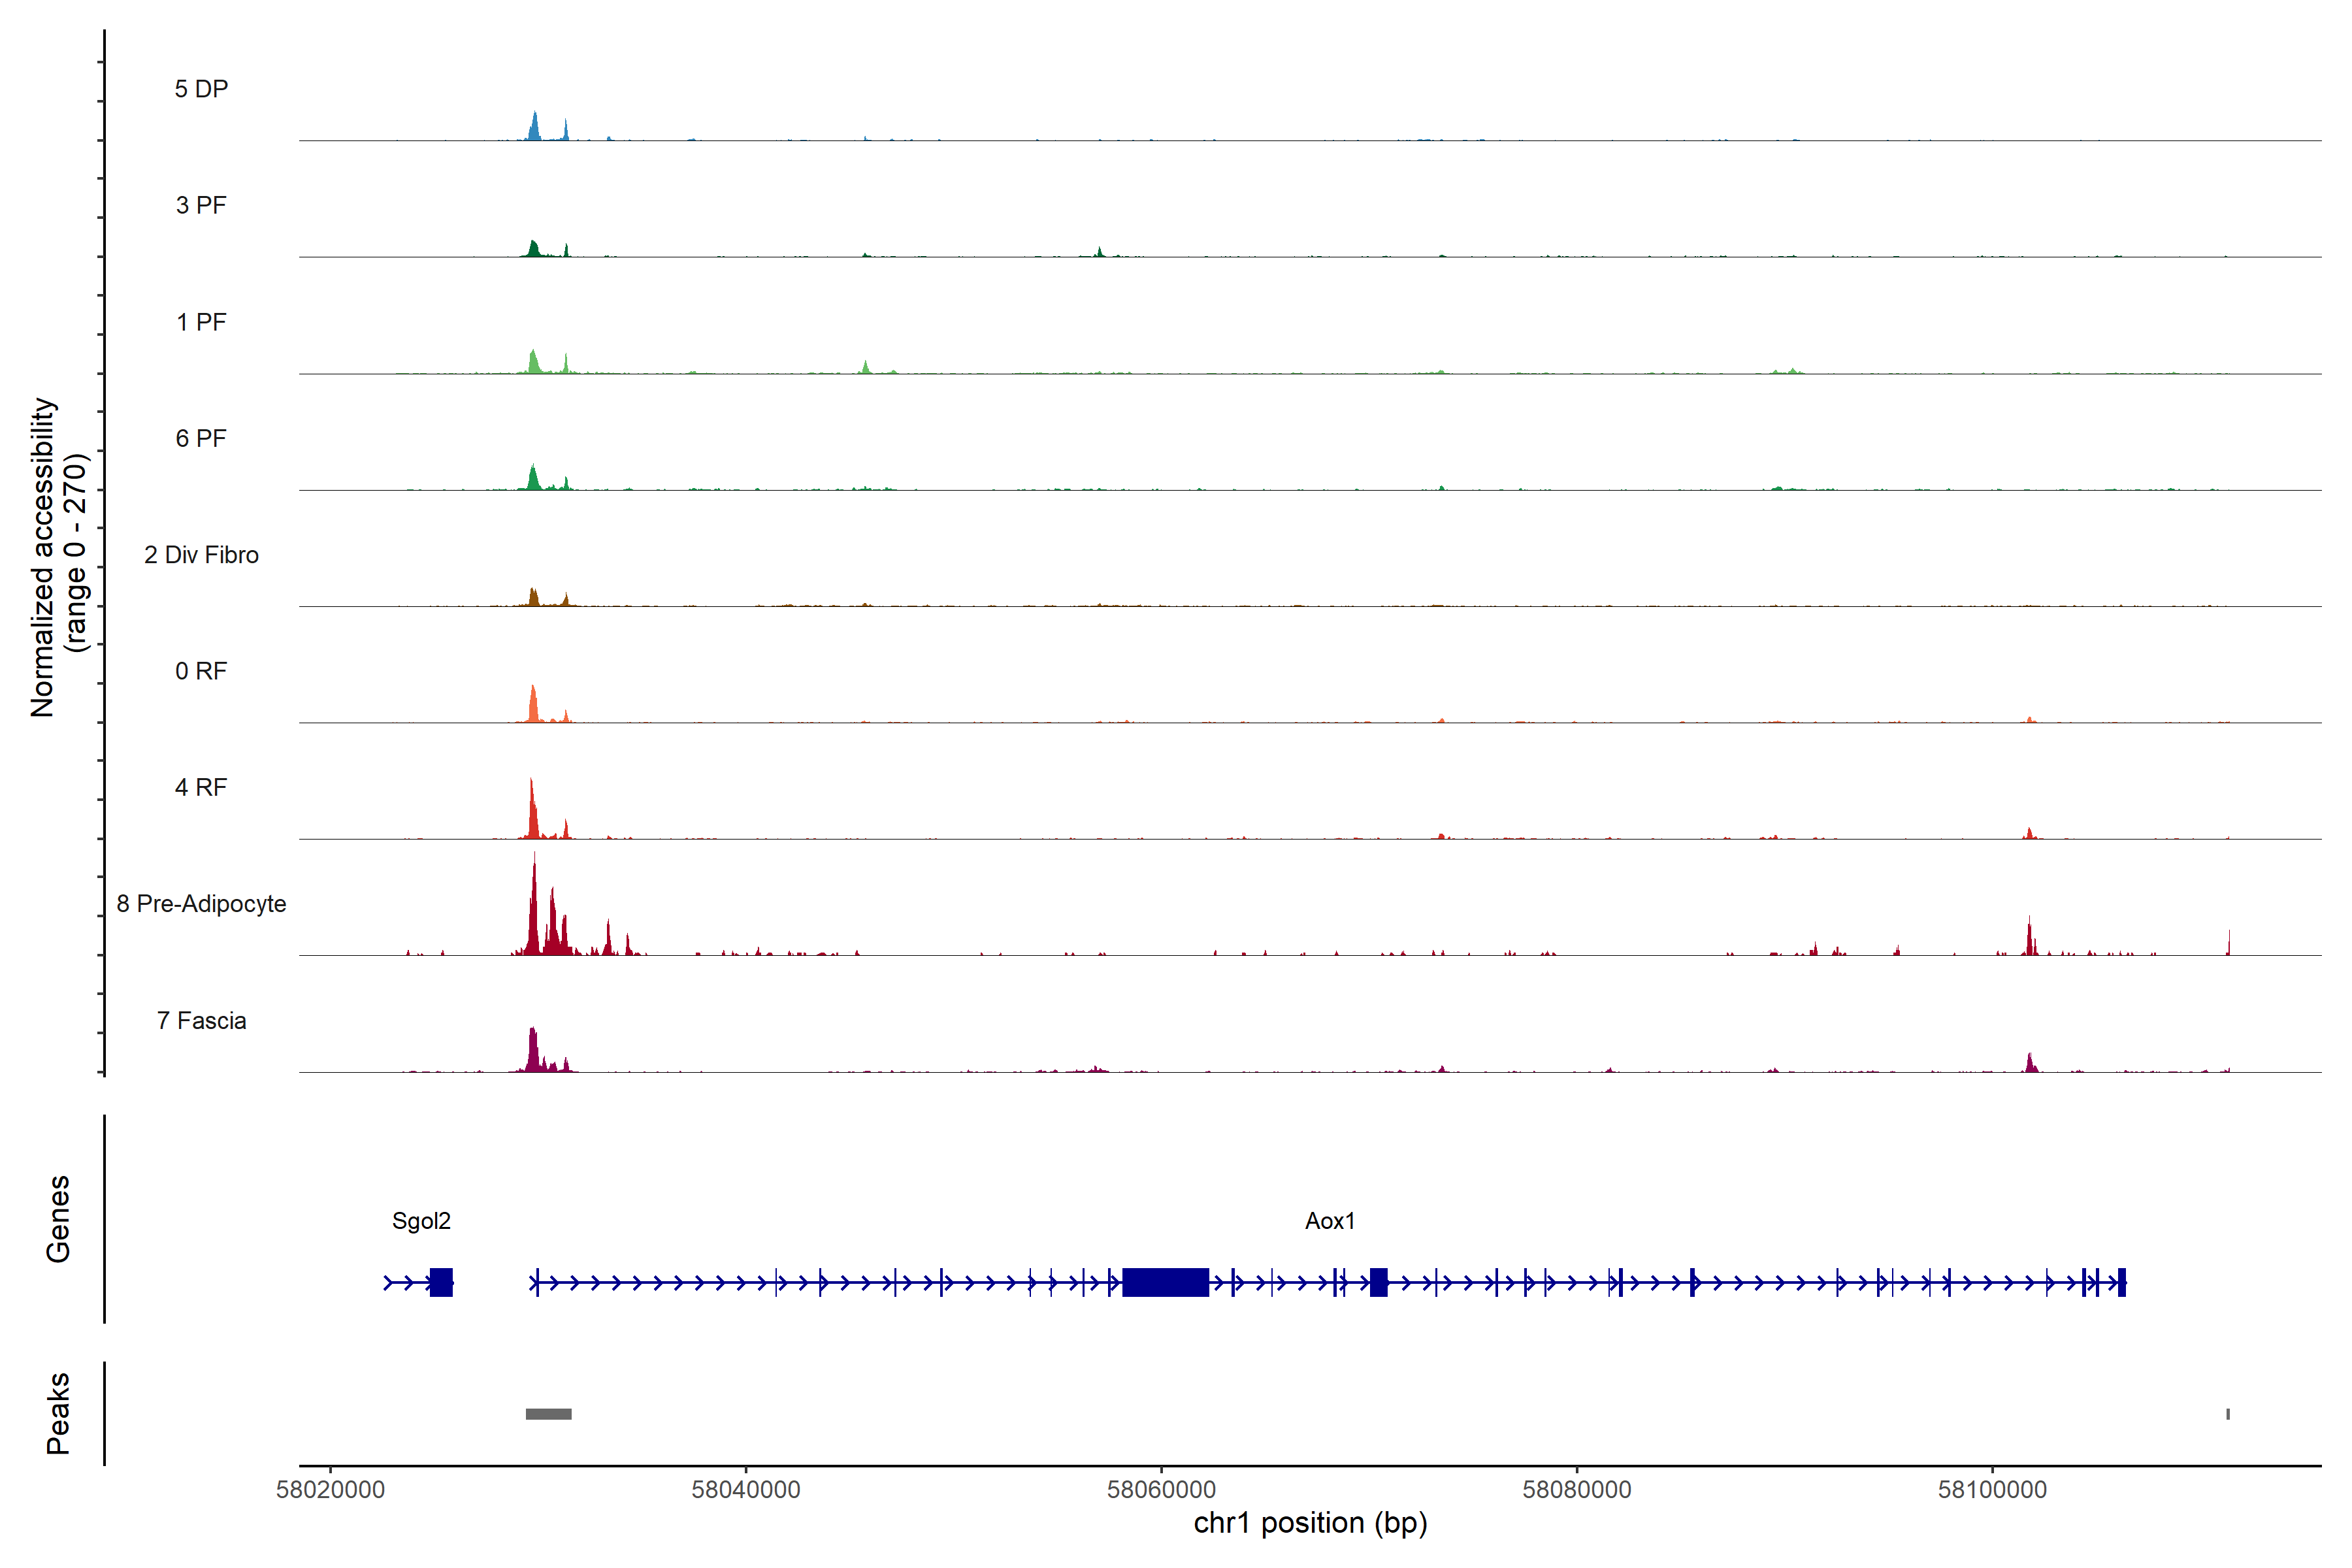Click the 8 Pre-Adipocyte track label
Screen dimensions: 2352x1568
[x=201, y=904]
